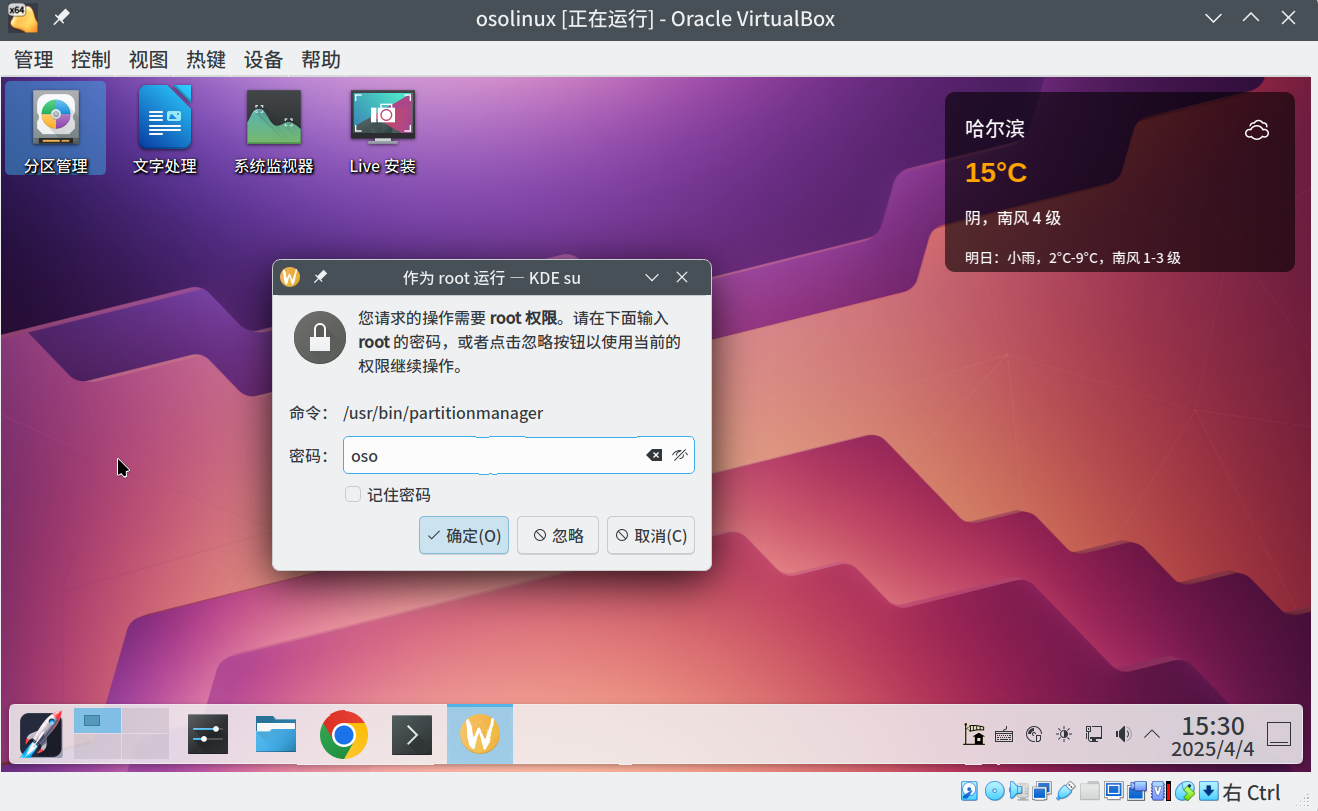The image size is (1318, 811).
Task: Open Google Chrome from the taskbar
Action: click(343, 734)
